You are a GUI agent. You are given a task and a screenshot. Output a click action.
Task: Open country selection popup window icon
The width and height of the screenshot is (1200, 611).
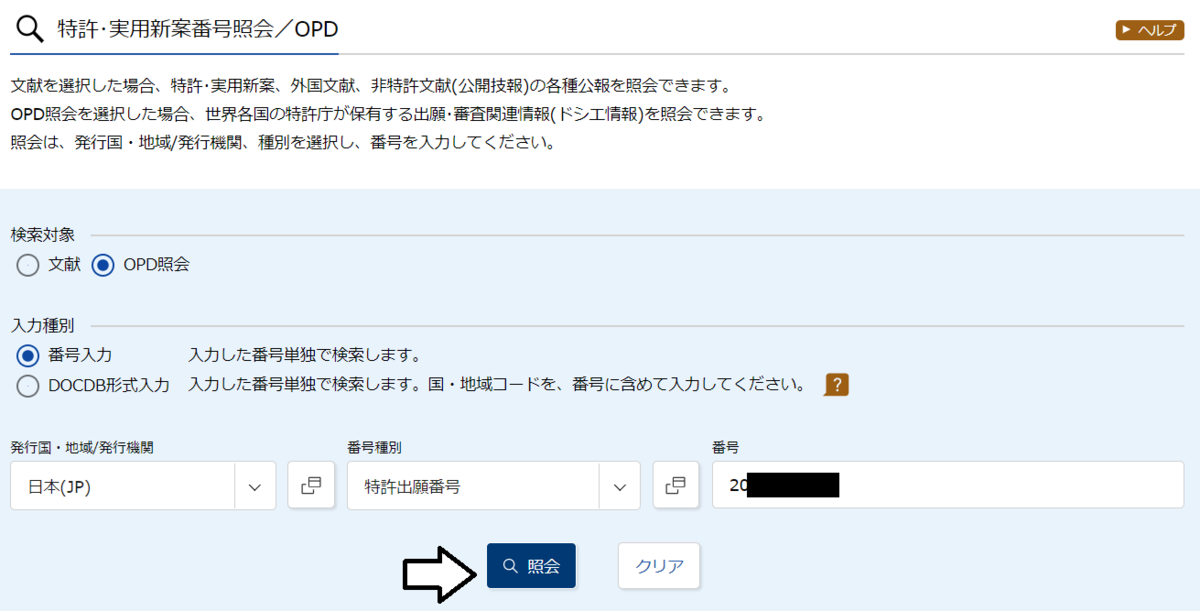(311, 486)
